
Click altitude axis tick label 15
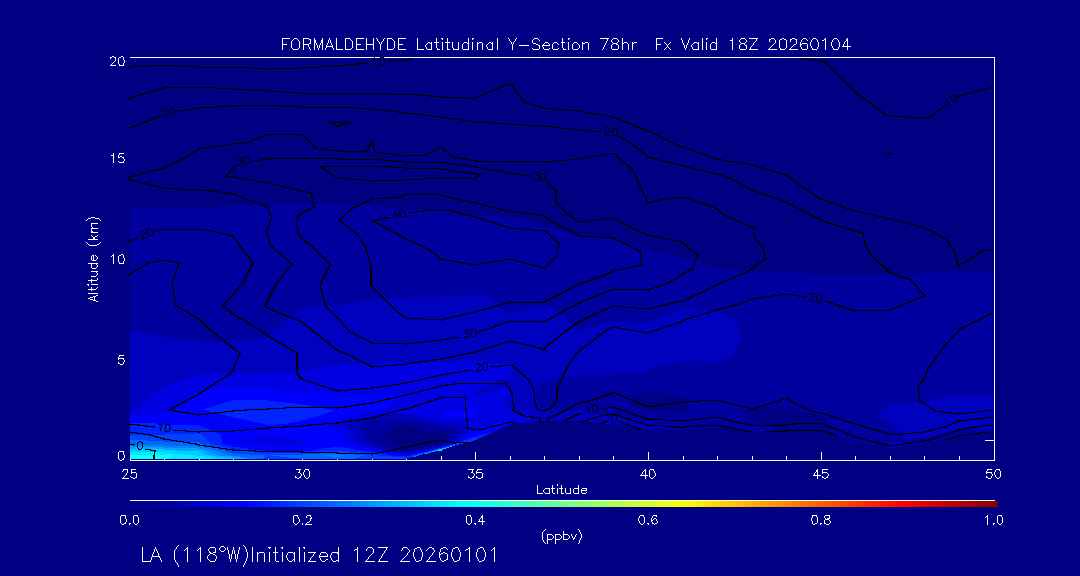(116, 159)
